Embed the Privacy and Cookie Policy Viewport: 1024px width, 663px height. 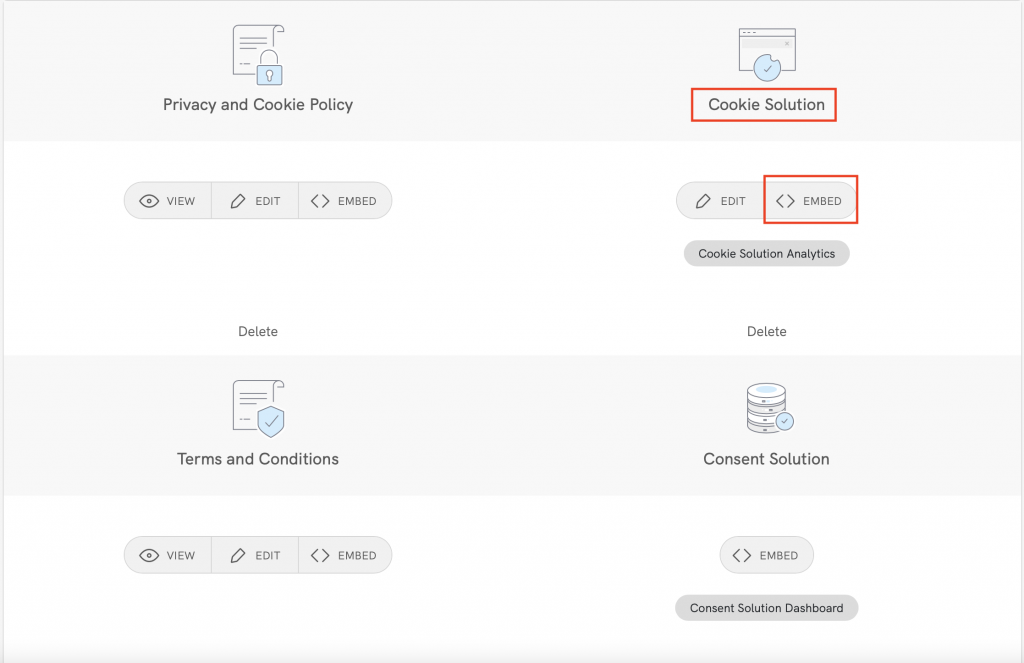pyautogui.click(x=345, y=200)
